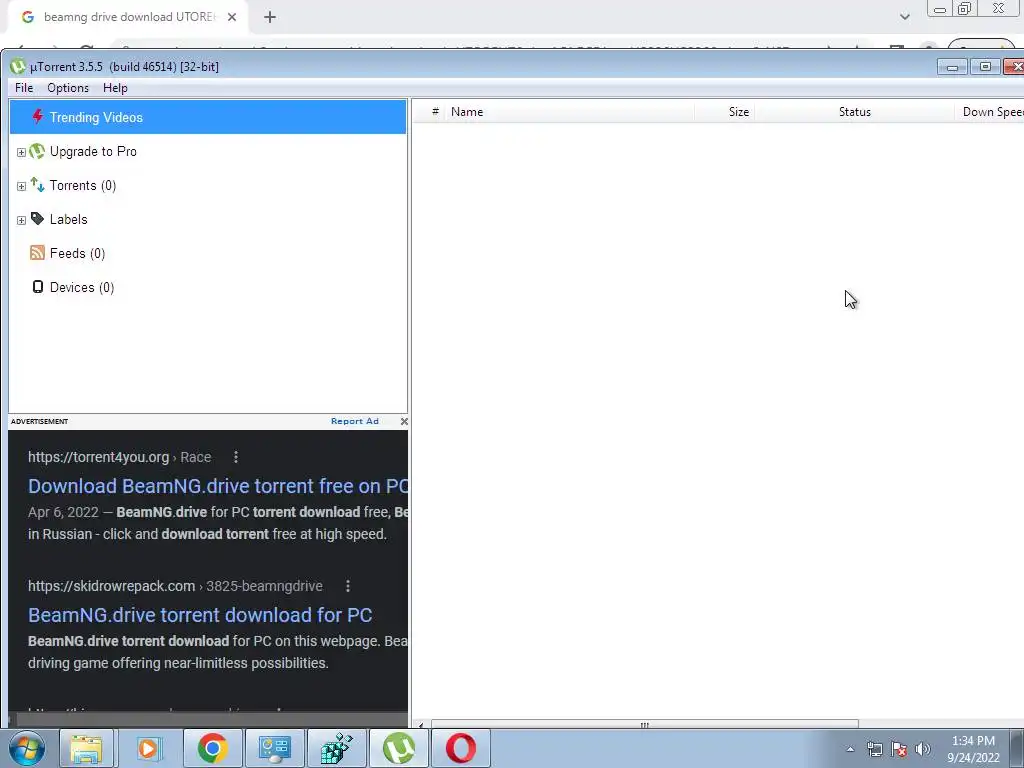Screen dimensions: 1024x768
Task: Sort torrents by # column
Action: tap(435, 112)
